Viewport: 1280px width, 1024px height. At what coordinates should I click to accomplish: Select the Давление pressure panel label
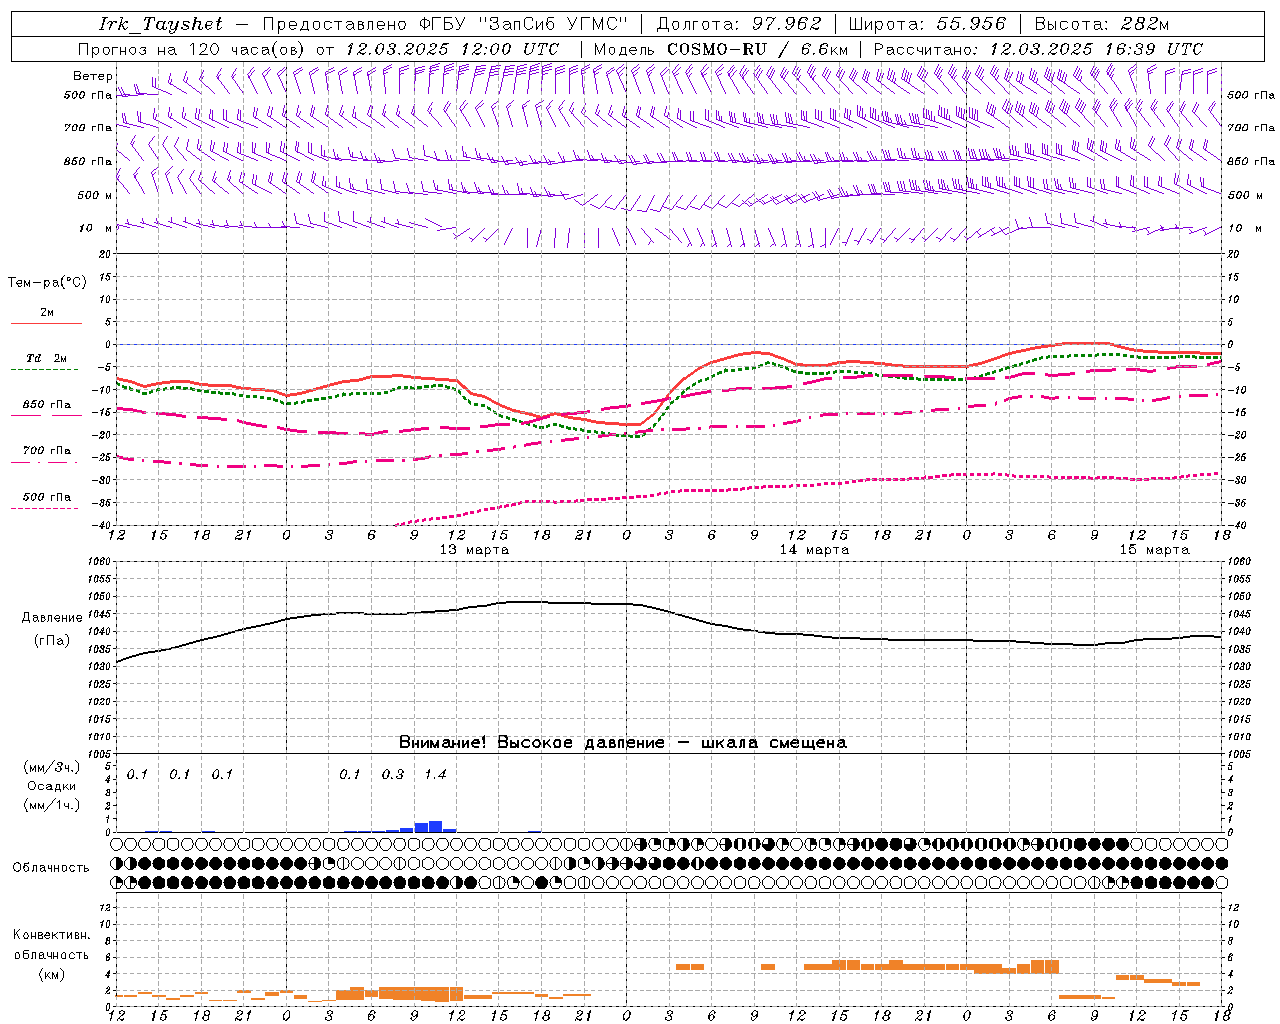tap(52, 618)
